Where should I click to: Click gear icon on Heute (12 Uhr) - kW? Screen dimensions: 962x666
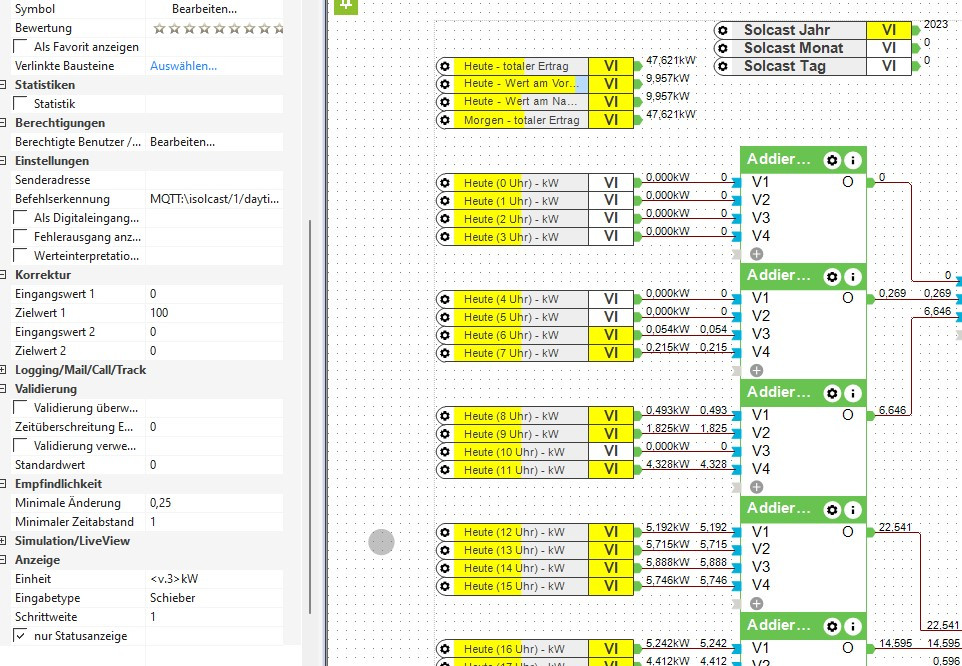point(445,532)
